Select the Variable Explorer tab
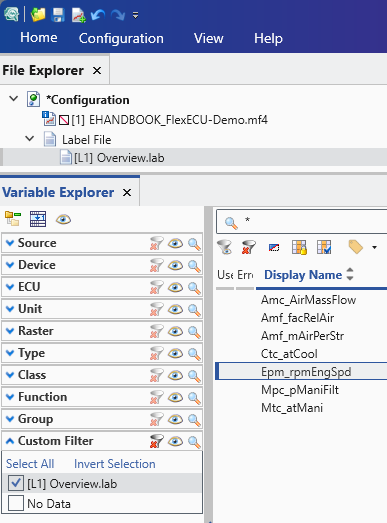The image size is (387, 523). [58, 192]
